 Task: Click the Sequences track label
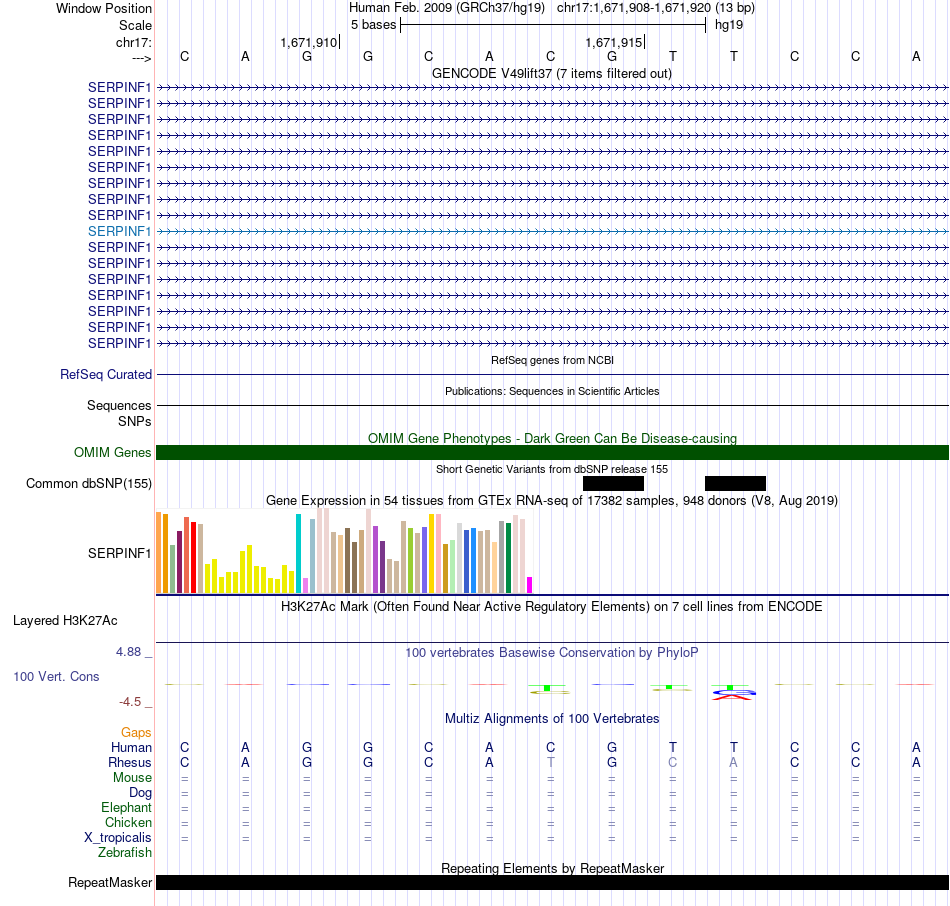click(x=119, y=405)
